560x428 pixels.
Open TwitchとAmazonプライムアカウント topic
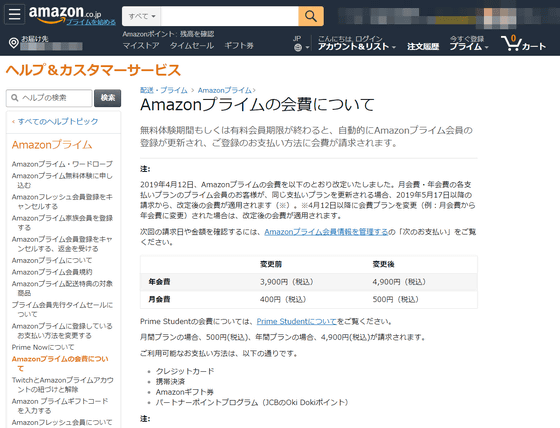pos(62,384)
